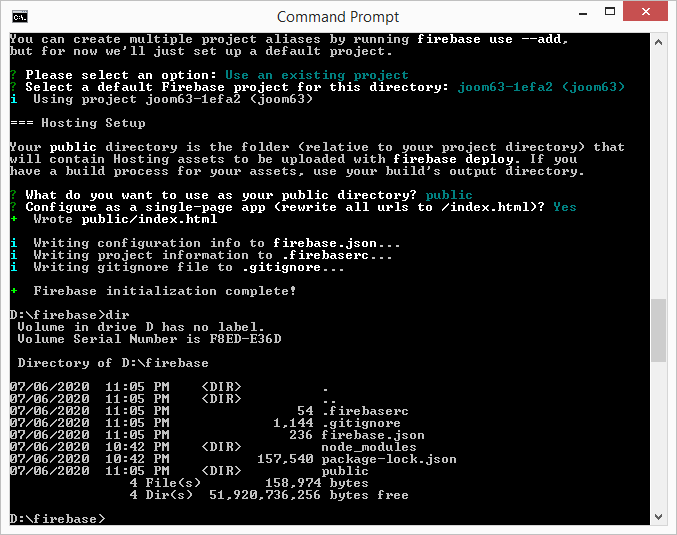Click the "D:\firebase>dir" command line
Viewport: 677px width, 535px height.
(x=68, y=315)
